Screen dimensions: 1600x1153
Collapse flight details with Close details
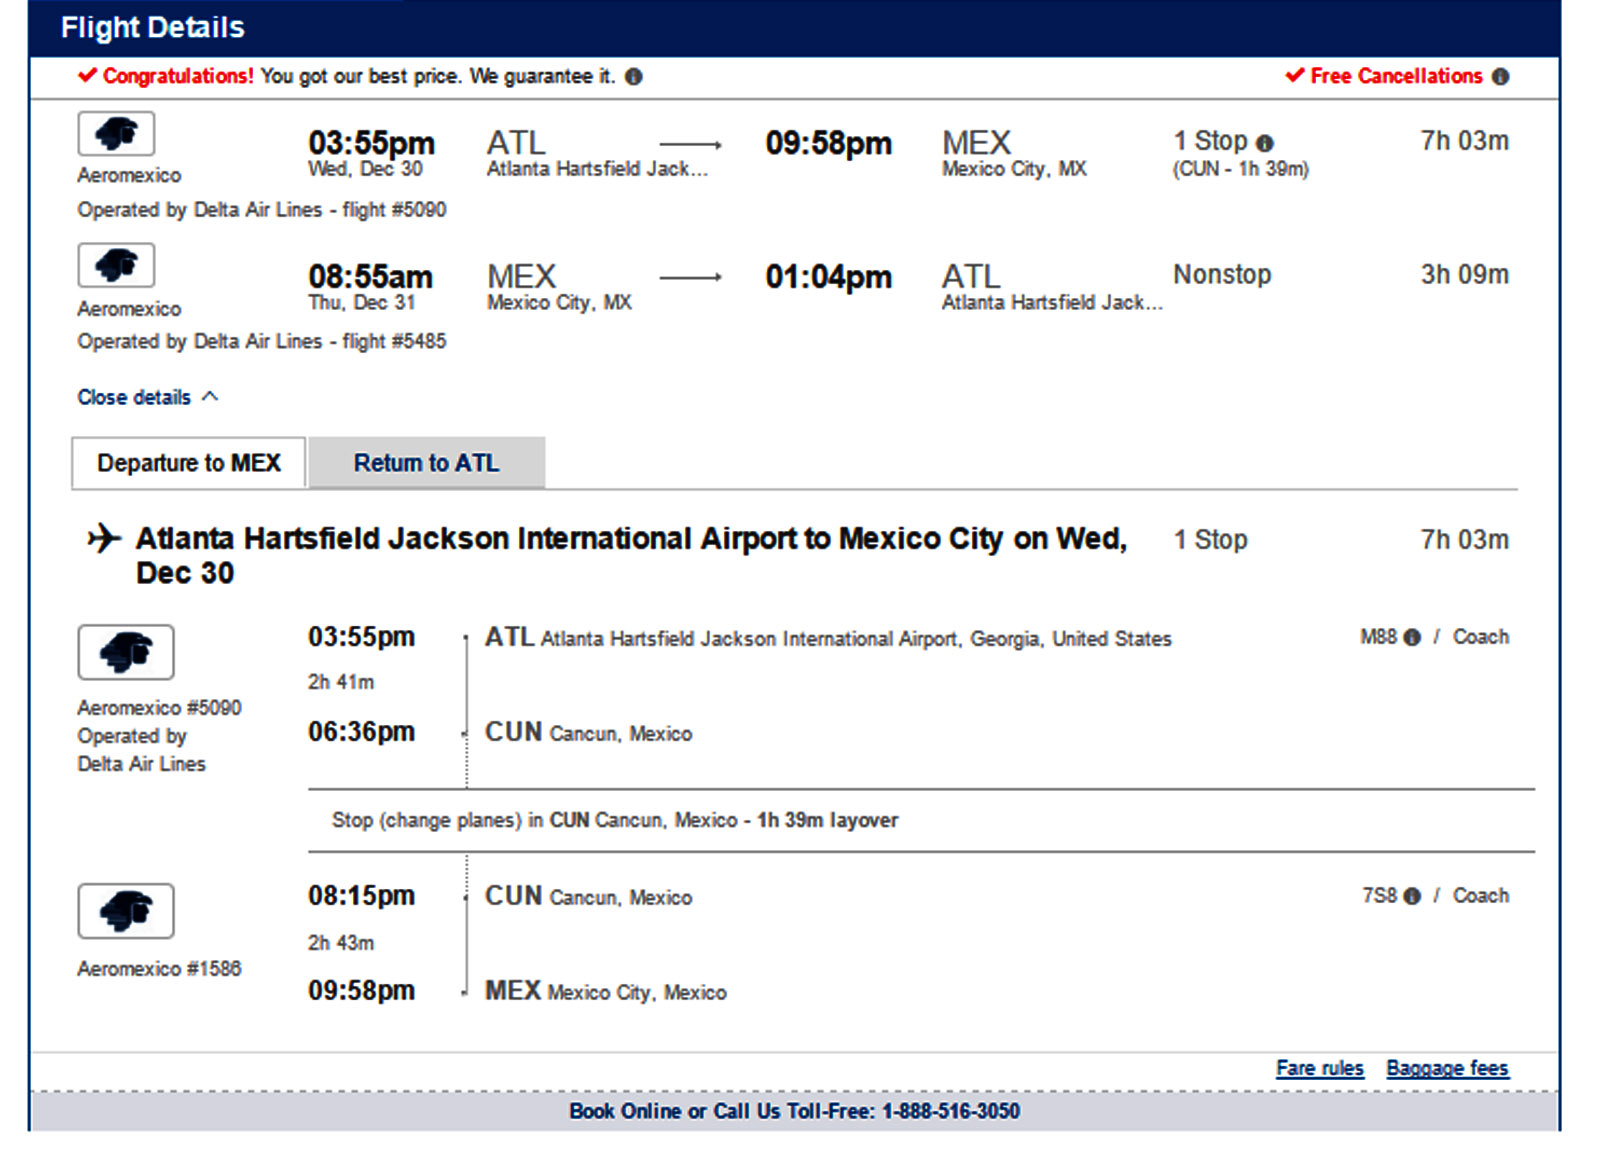(134, 398)
